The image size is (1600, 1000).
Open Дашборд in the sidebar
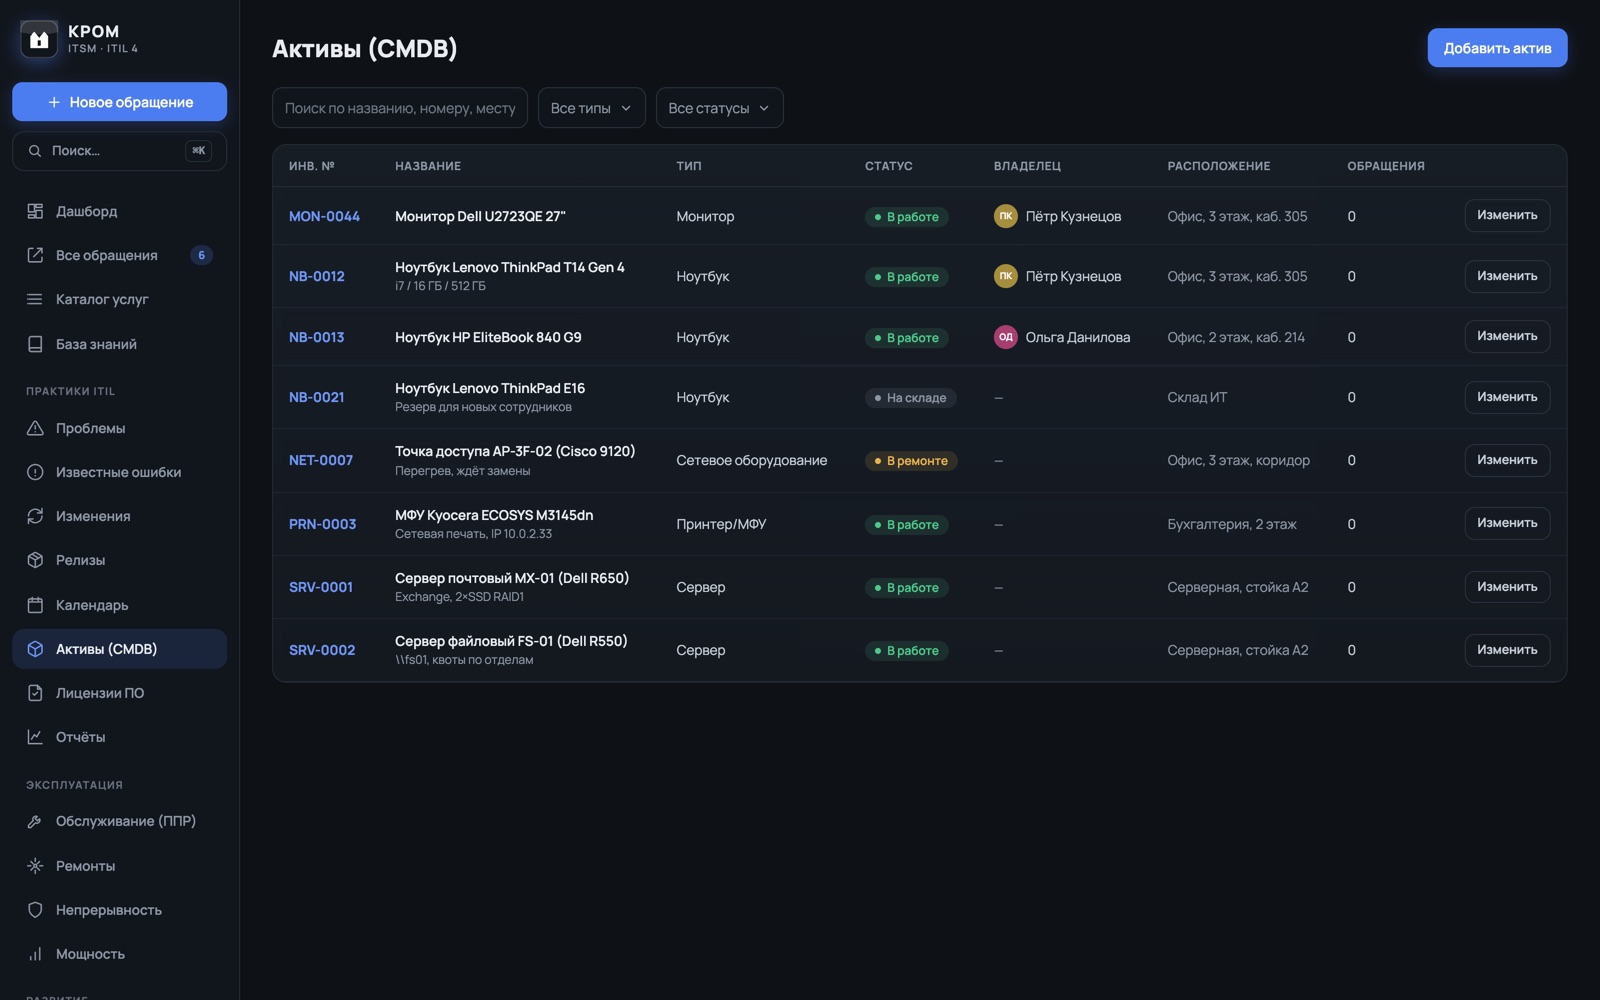pyautogui.click(x=119, y=211)
